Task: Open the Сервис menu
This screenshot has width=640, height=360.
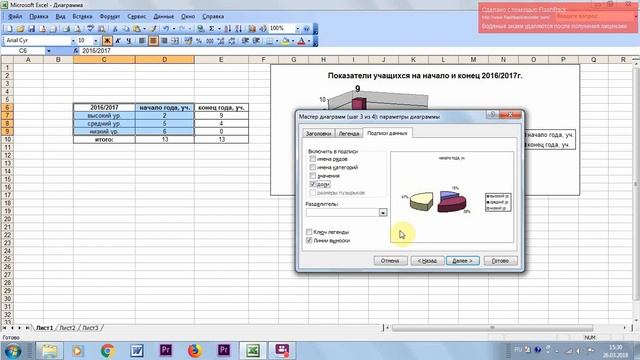Action: 136,17
